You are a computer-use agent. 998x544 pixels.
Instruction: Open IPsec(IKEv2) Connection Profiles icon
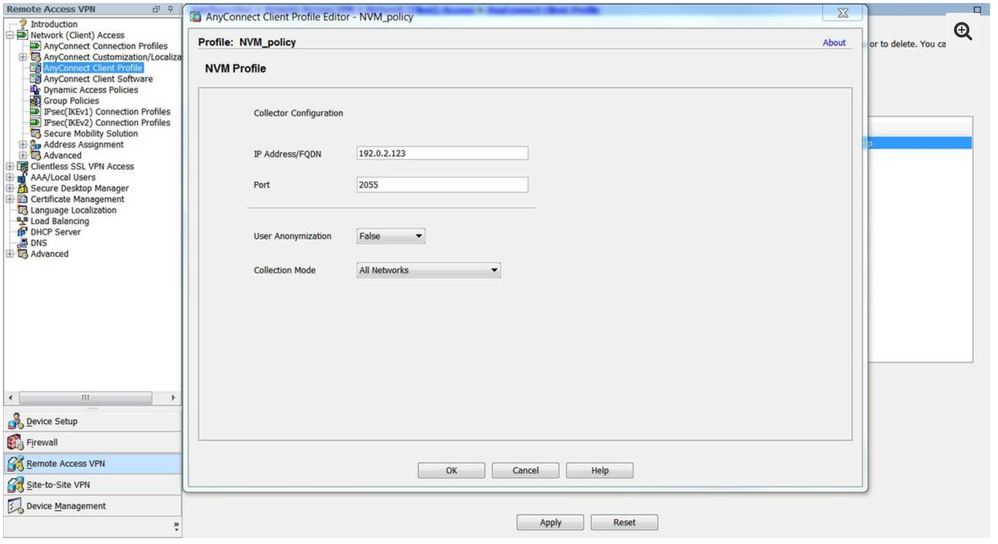click(x=36, y=122)
